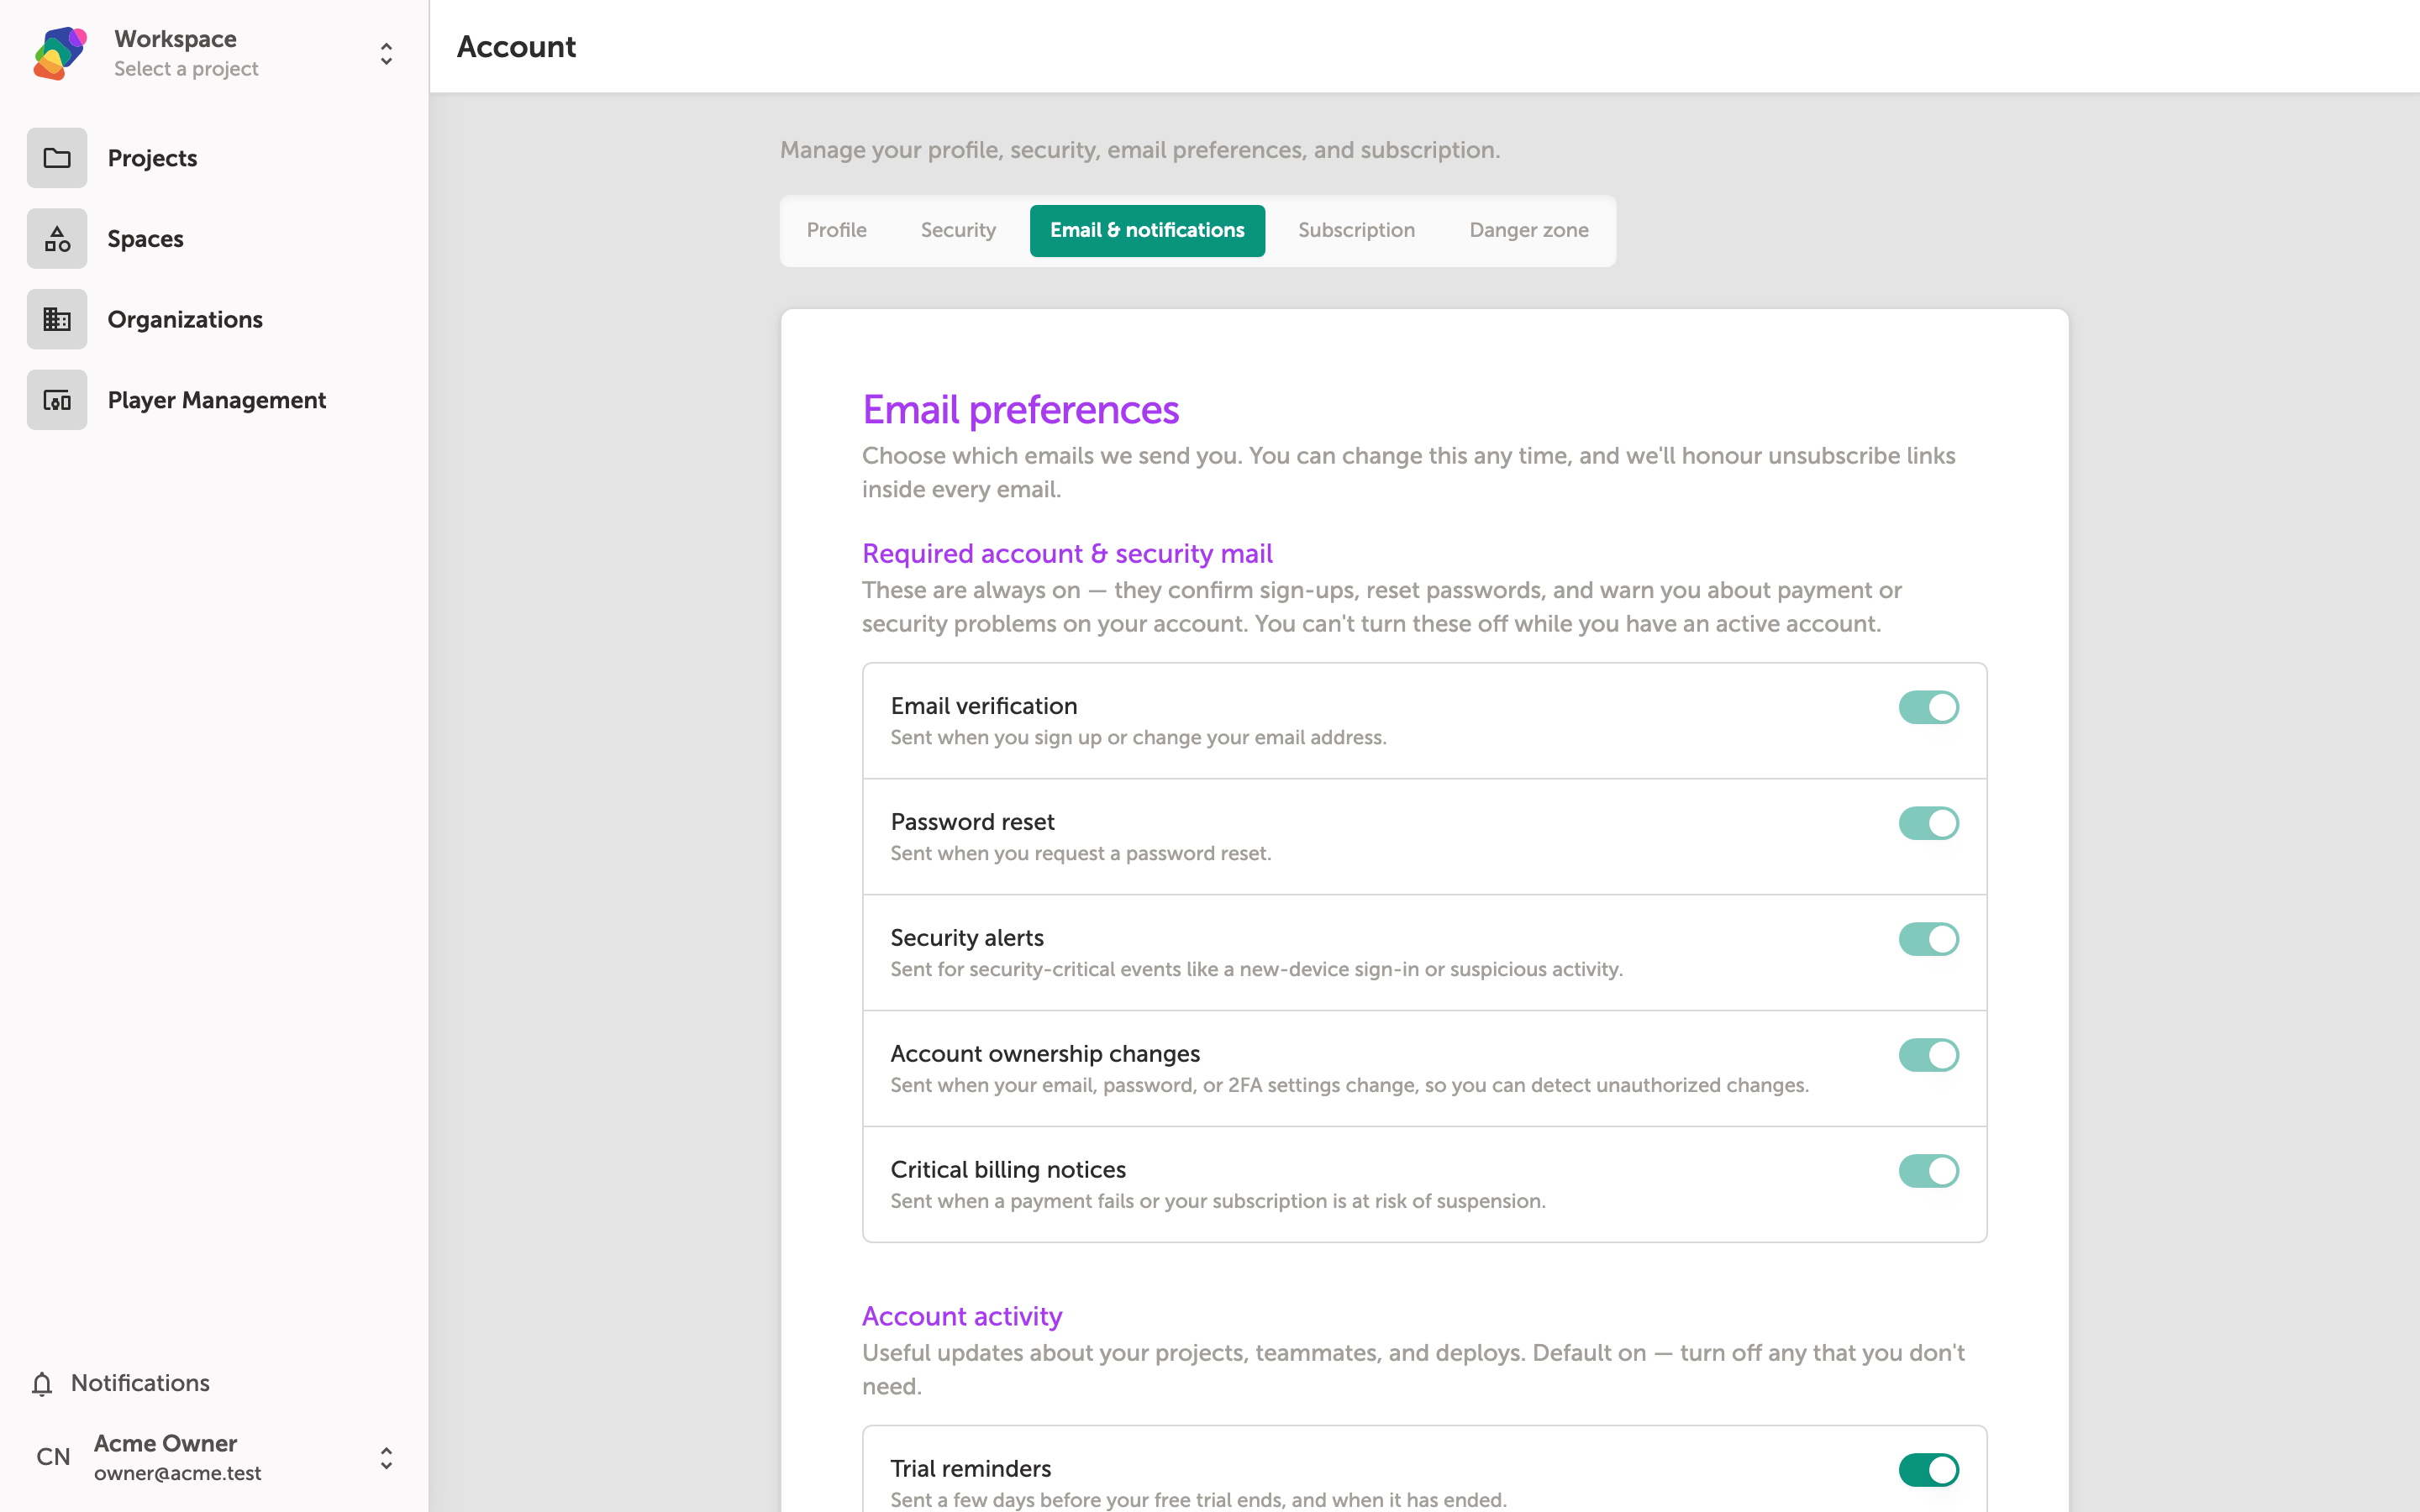
Task: Click the "Required account & security mail" heading
Action: [1067, 553]
